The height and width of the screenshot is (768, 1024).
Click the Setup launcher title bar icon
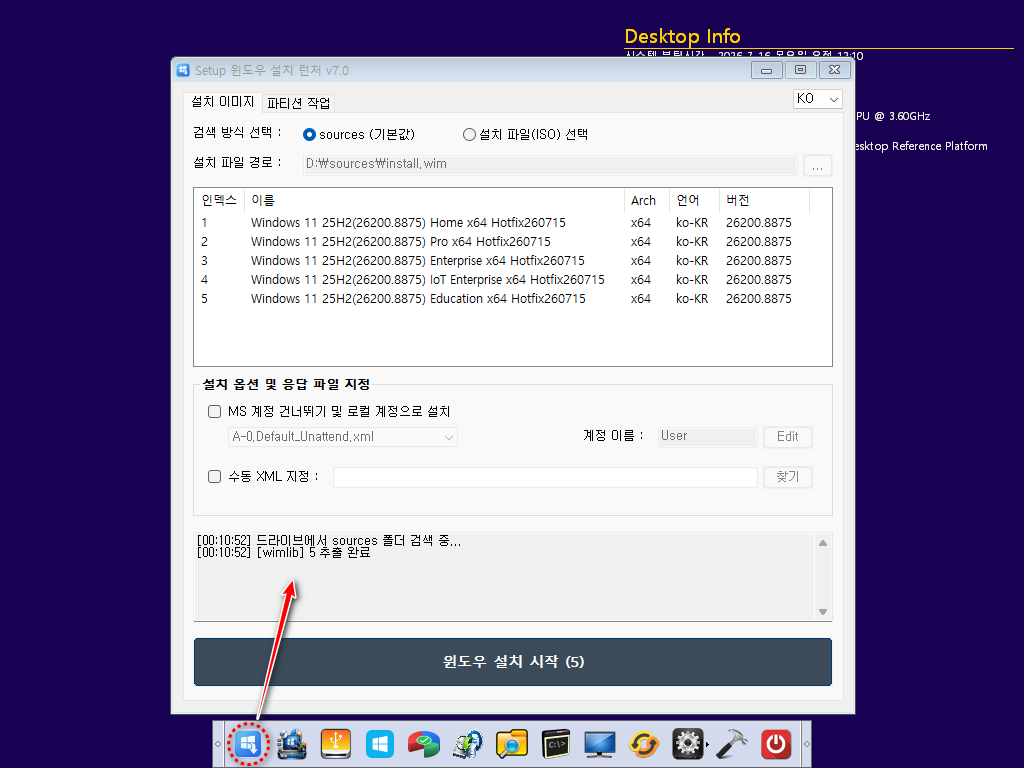click(x=184, y=70)
